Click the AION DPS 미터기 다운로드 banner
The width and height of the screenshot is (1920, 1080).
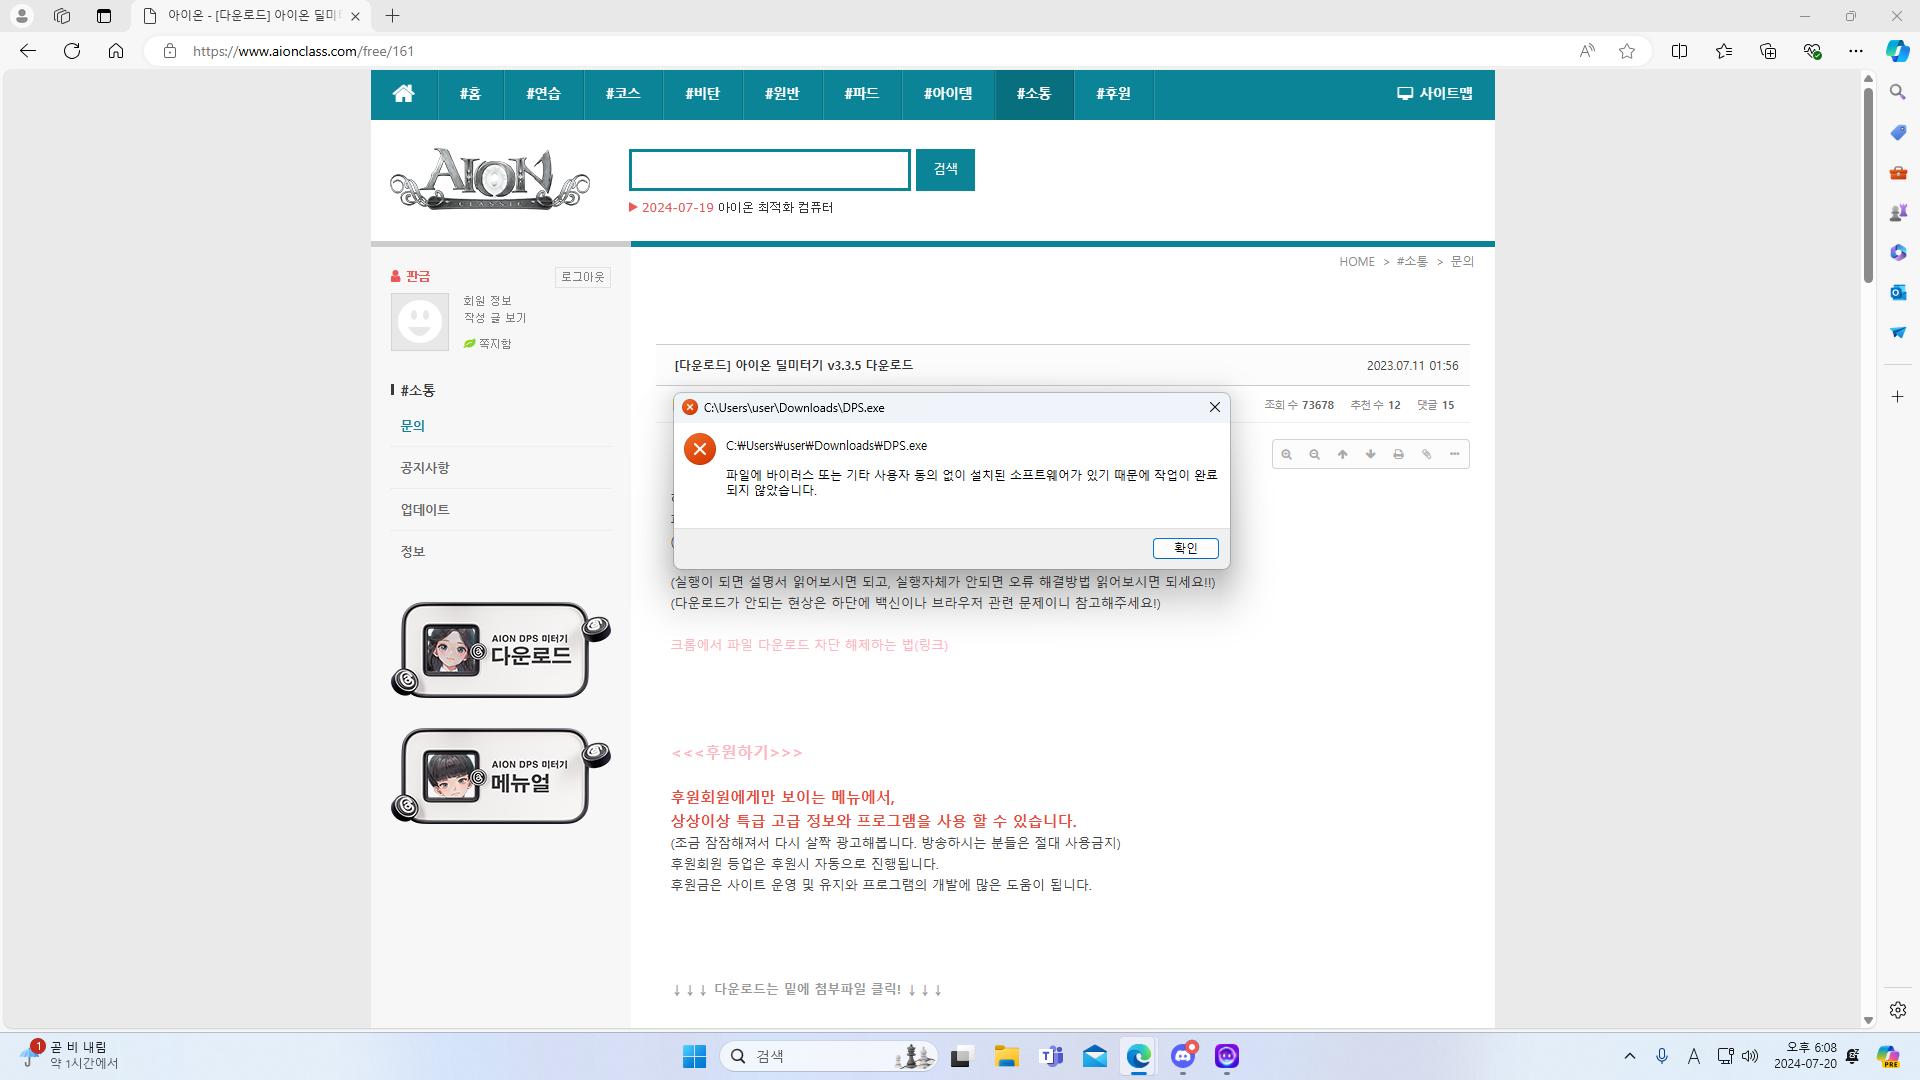500,650
